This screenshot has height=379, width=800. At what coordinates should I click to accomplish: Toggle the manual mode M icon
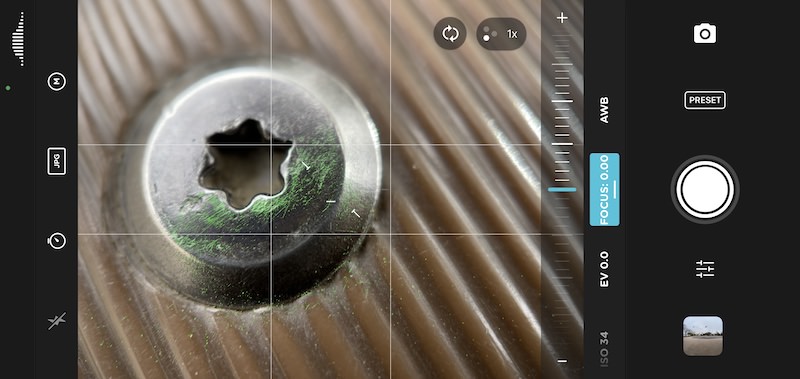pos(57,81)
